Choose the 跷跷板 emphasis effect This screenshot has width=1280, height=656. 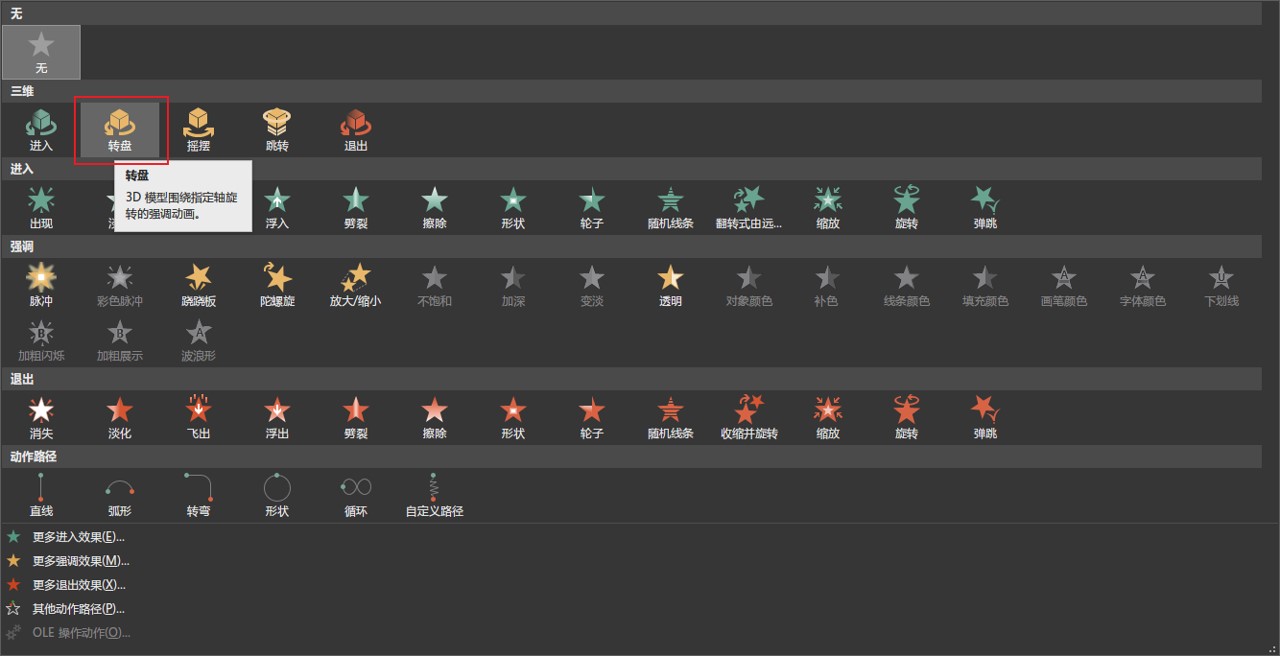(198, 284)
